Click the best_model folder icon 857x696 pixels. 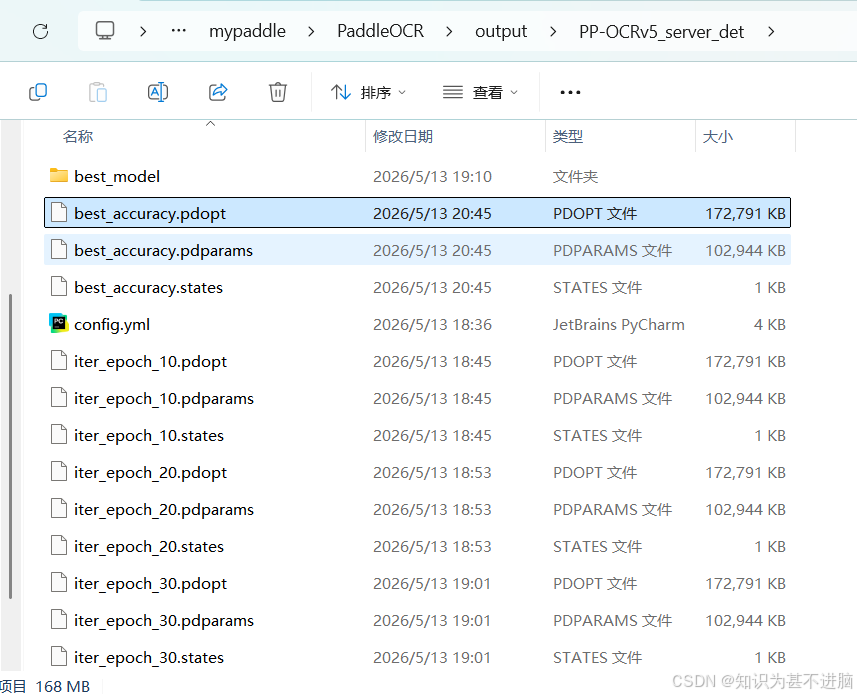59,176
